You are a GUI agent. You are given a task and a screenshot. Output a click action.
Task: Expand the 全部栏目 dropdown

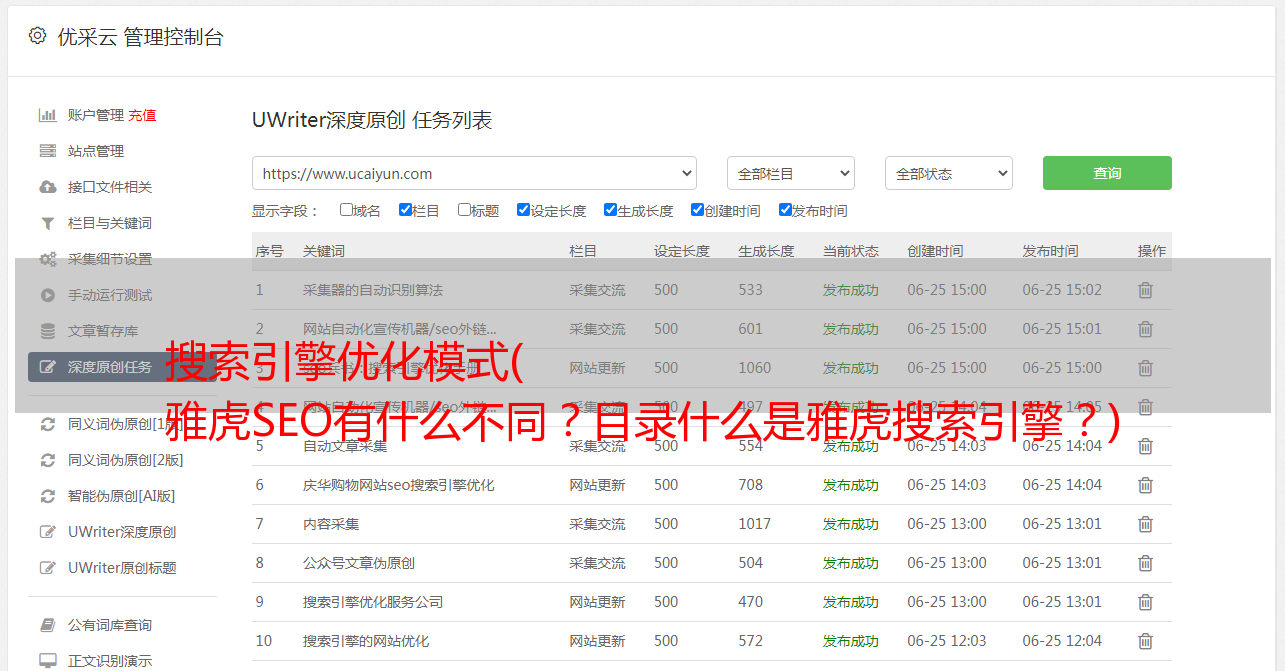point(790,173)
